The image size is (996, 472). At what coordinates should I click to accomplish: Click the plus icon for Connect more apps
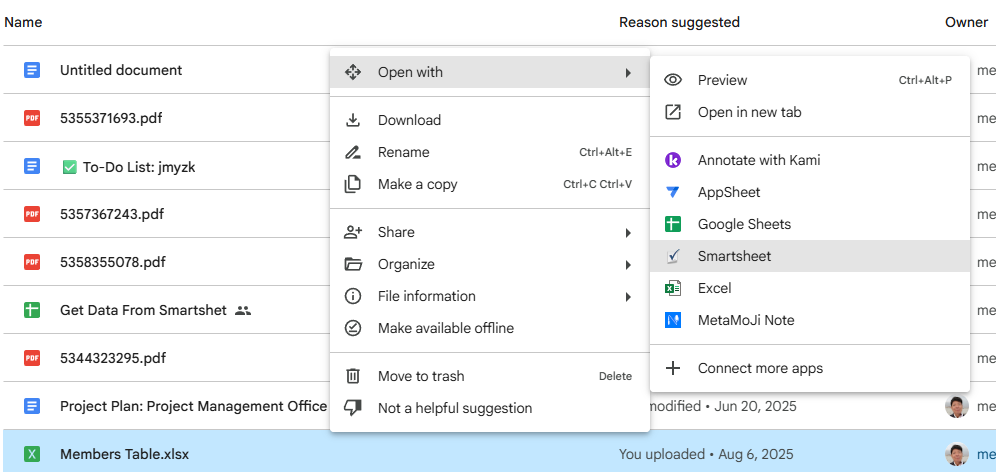[673, 368]
